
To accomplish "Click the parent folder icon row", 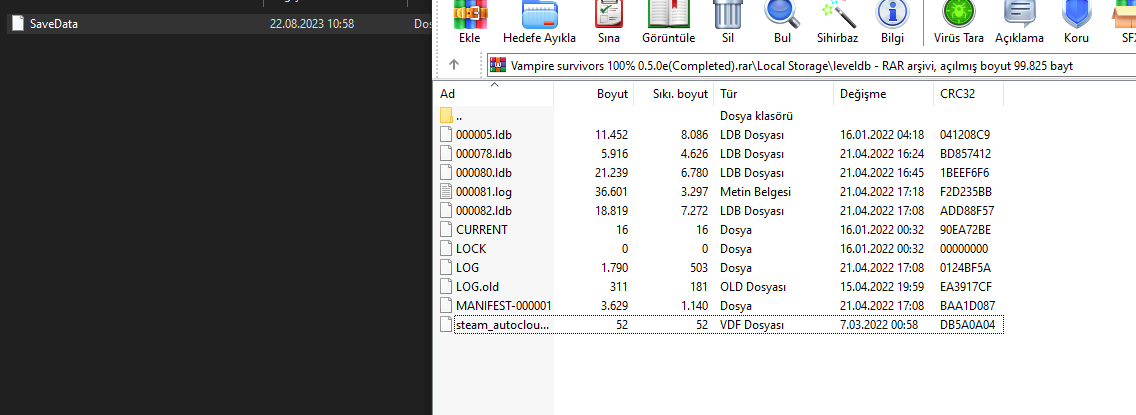I will 446,115.
